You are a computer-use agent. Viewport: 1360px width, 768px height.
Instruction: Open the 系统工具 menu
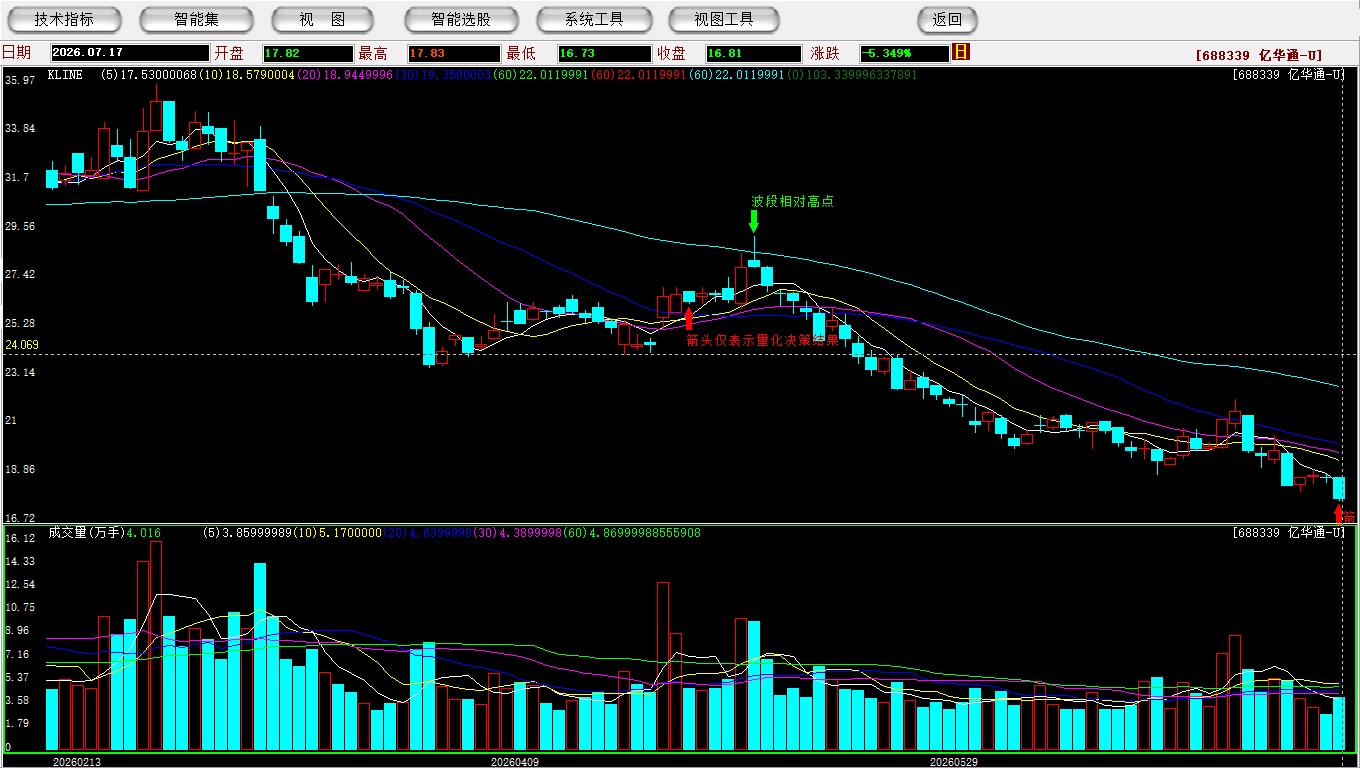594,19
